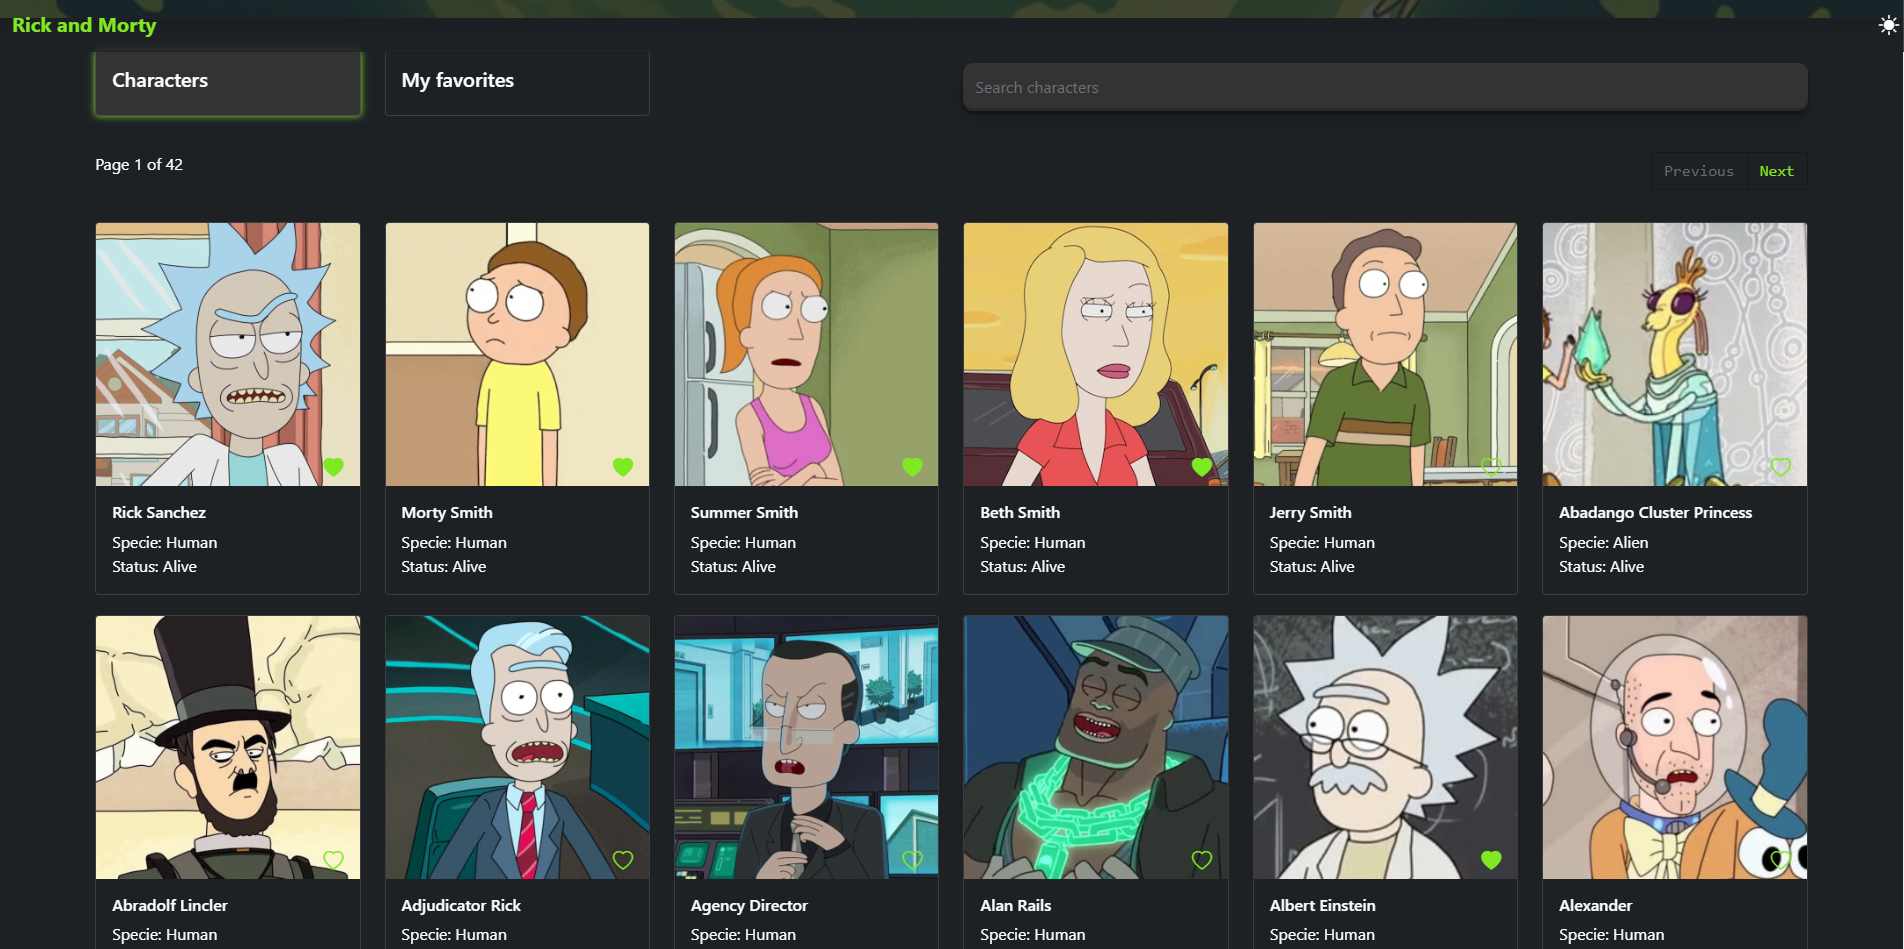
Task: Remove Summer Smith from favorites via heart
Action: point(912,466)
